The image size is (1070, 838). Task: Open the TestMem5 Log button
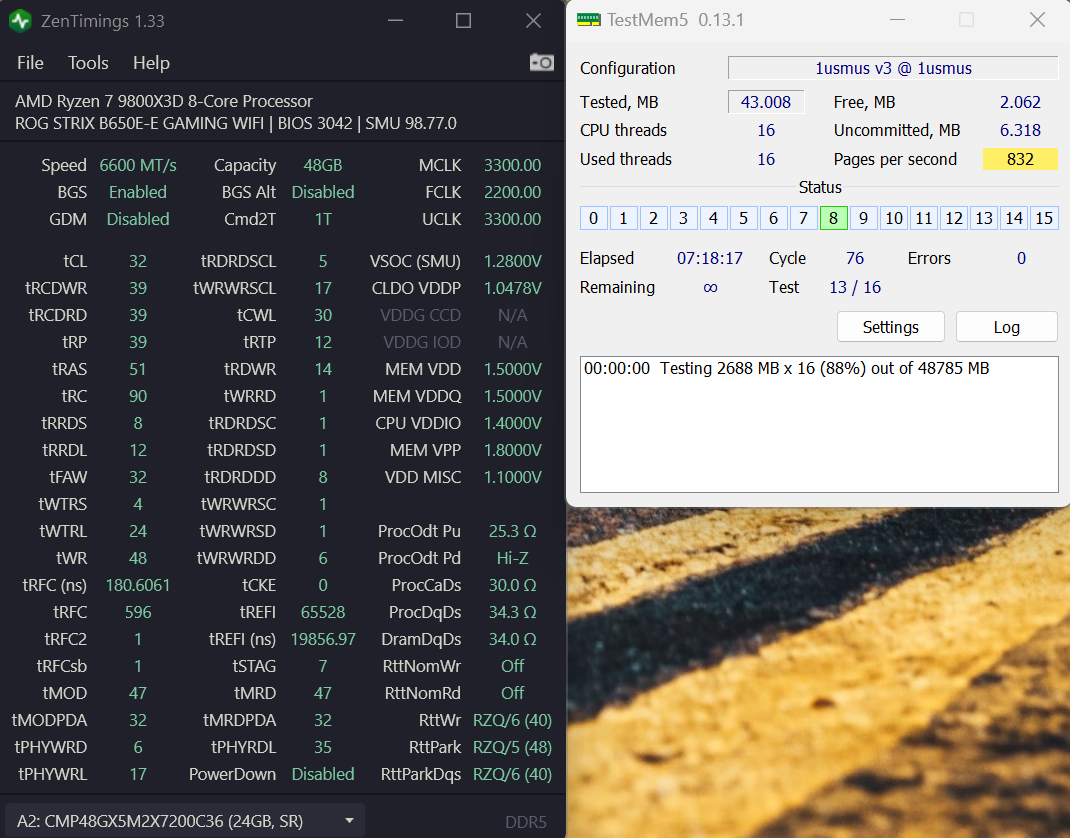pos(1007,327)
